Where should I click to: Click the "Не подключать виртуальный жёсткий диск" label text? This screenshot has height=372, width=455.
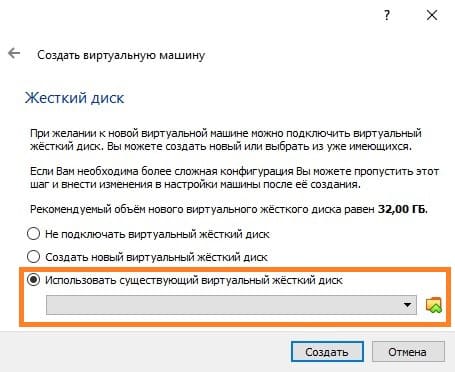coord(157,234)
